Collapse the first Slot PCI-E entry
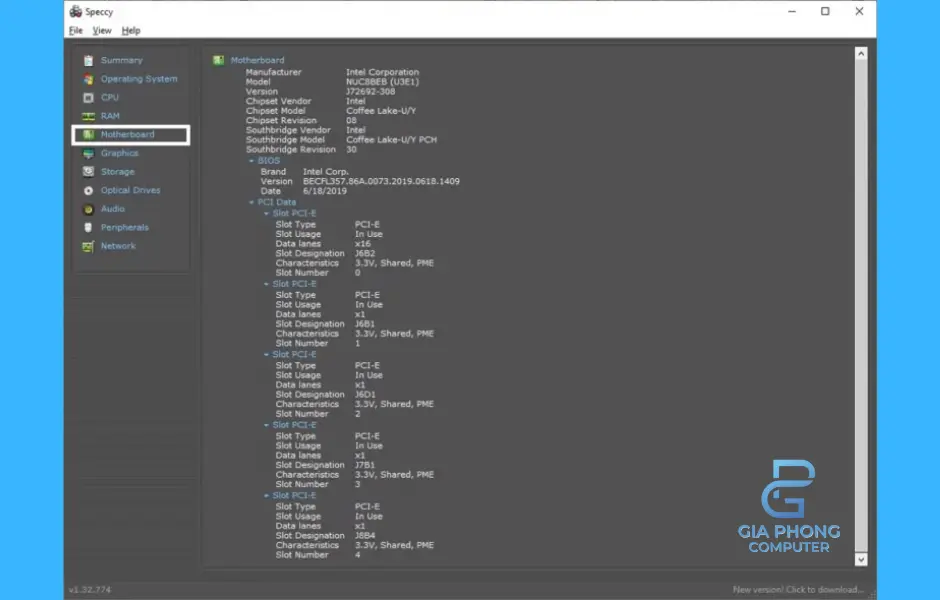 pyautogui.click(x=267, y=213)
